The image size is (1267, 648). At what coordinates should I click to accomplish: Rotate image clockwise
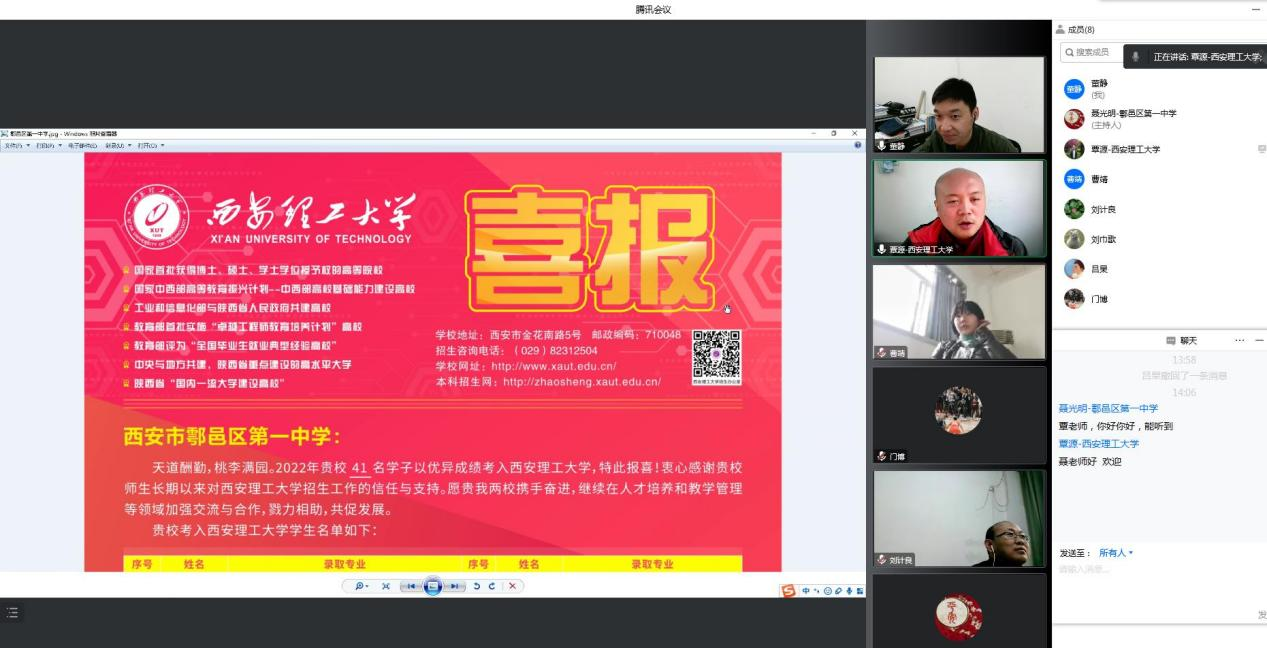(x=492, y=586)
